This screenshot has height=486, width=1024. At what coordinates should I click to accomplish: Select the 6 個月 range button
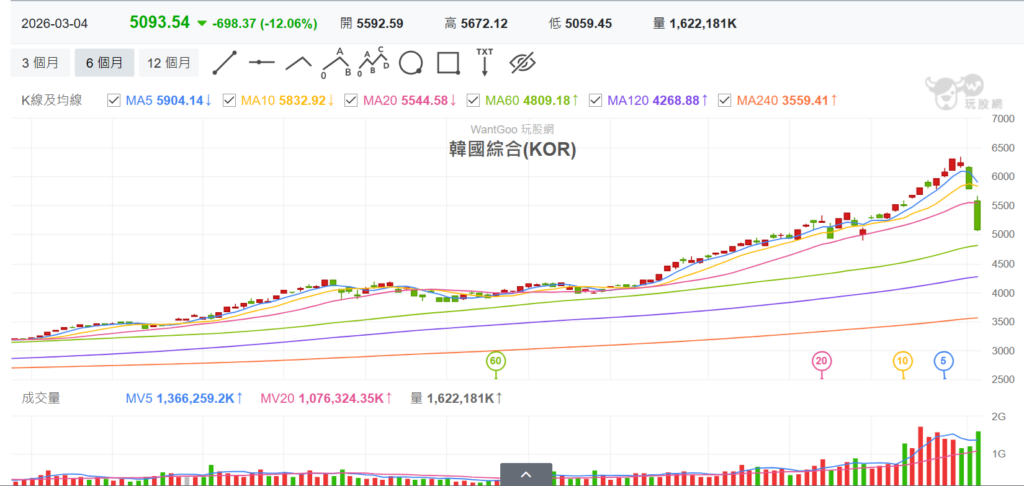pyautogui.click(x=104, y=63)
